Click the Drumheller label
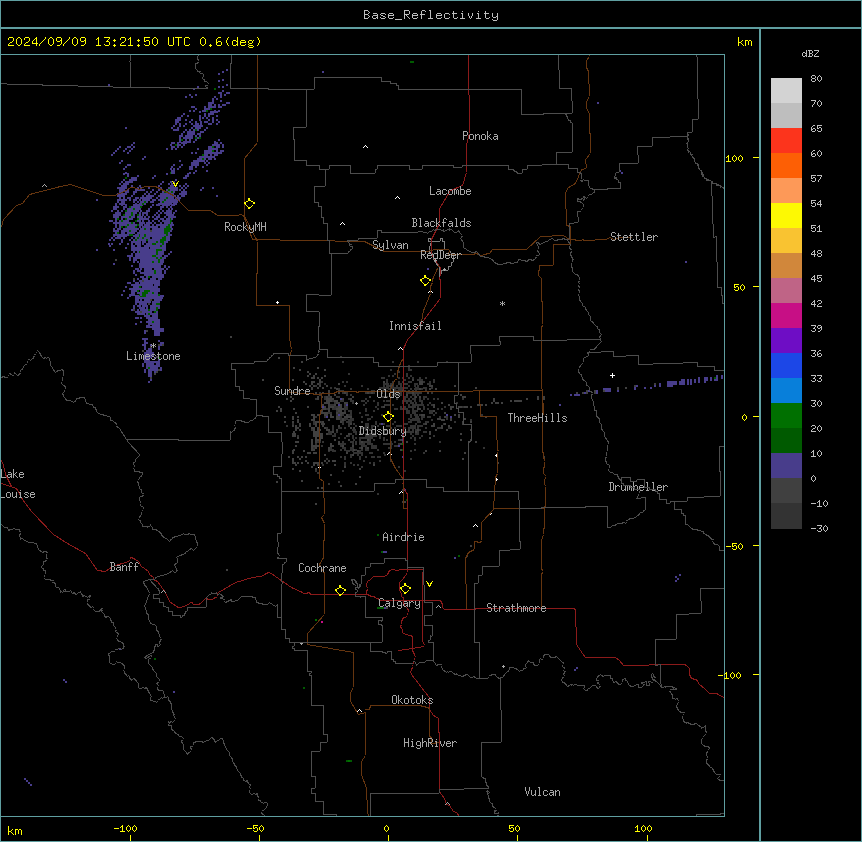Image resolution: width=862 pixels, height=842 pixels. pos(638,487)
